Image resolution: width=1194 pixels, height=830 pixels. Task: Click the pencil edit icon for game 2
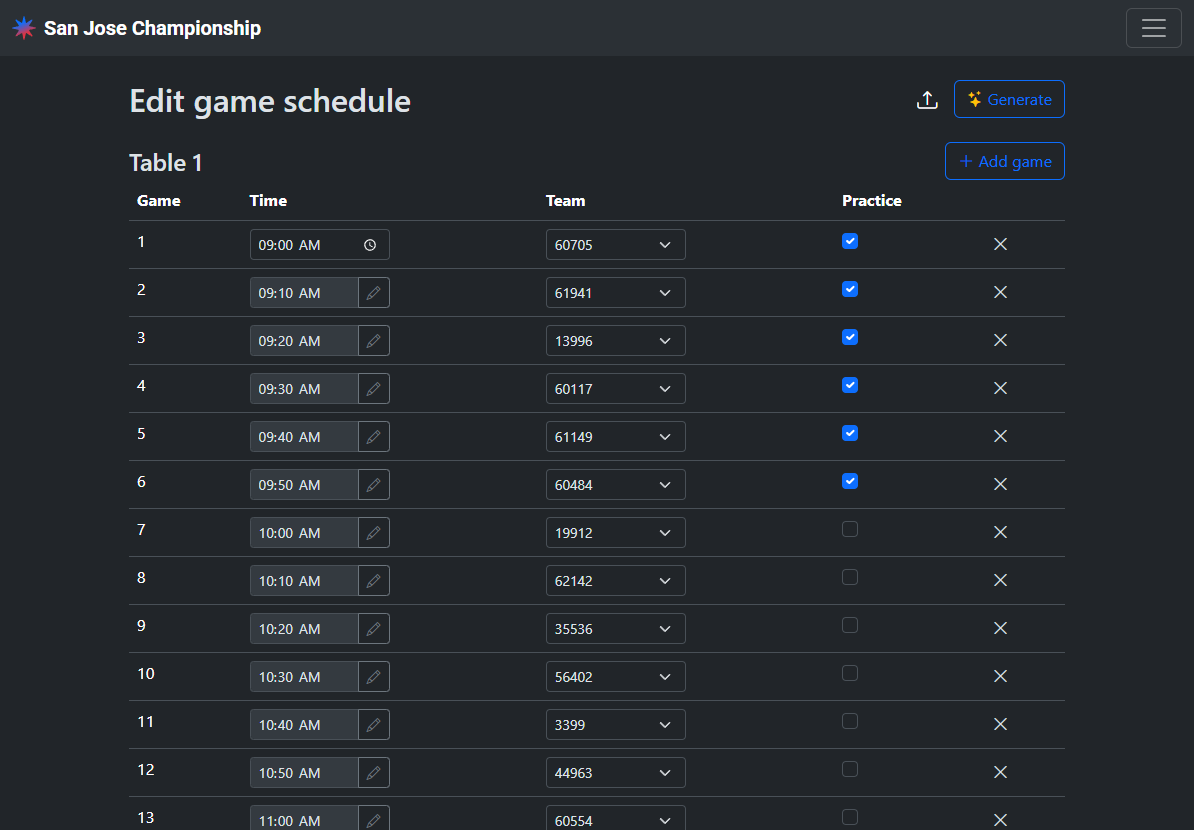coord(374,293)
